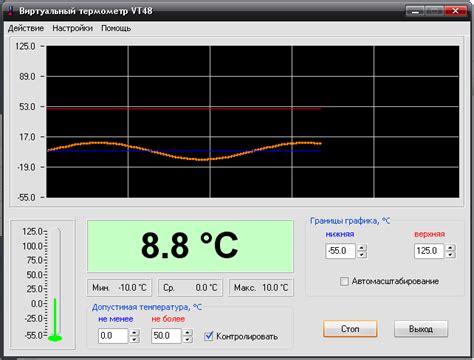Close the Виртуальный термометр window
The image size is (474, 360).
455,11
